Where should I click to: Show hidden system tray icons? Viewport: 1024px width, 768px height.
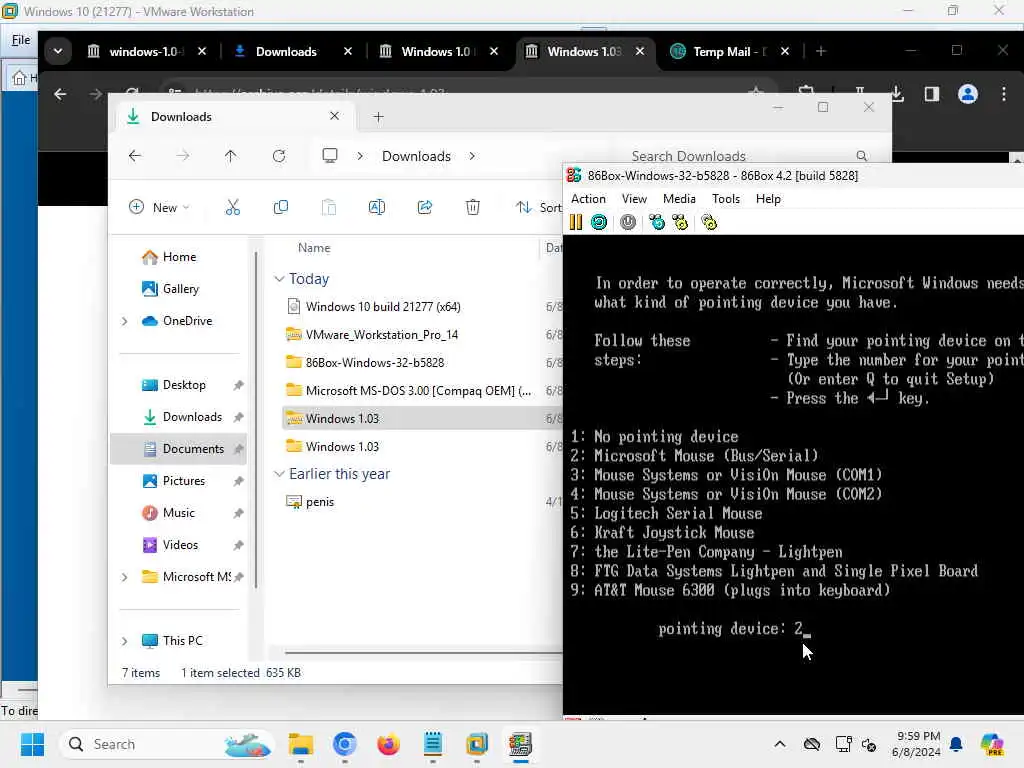point(780,744)
